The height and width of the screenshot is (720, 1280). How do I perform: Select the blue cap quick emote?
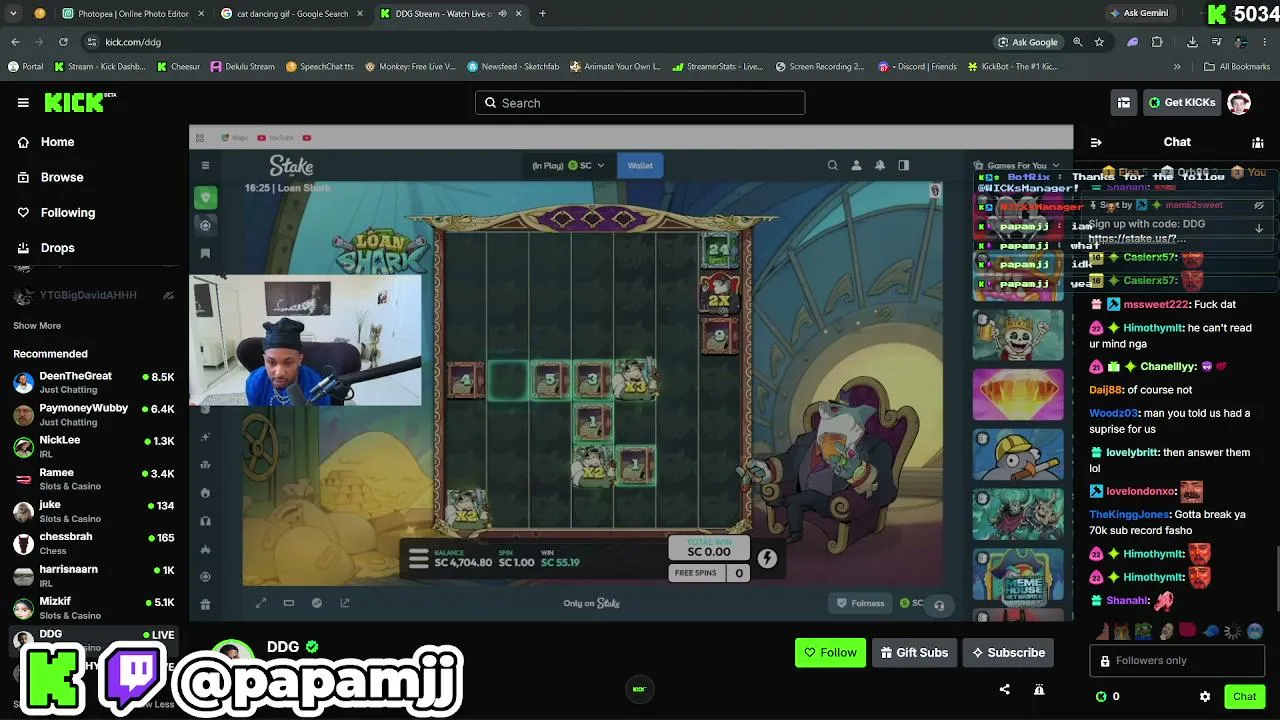coord(1210,631)
